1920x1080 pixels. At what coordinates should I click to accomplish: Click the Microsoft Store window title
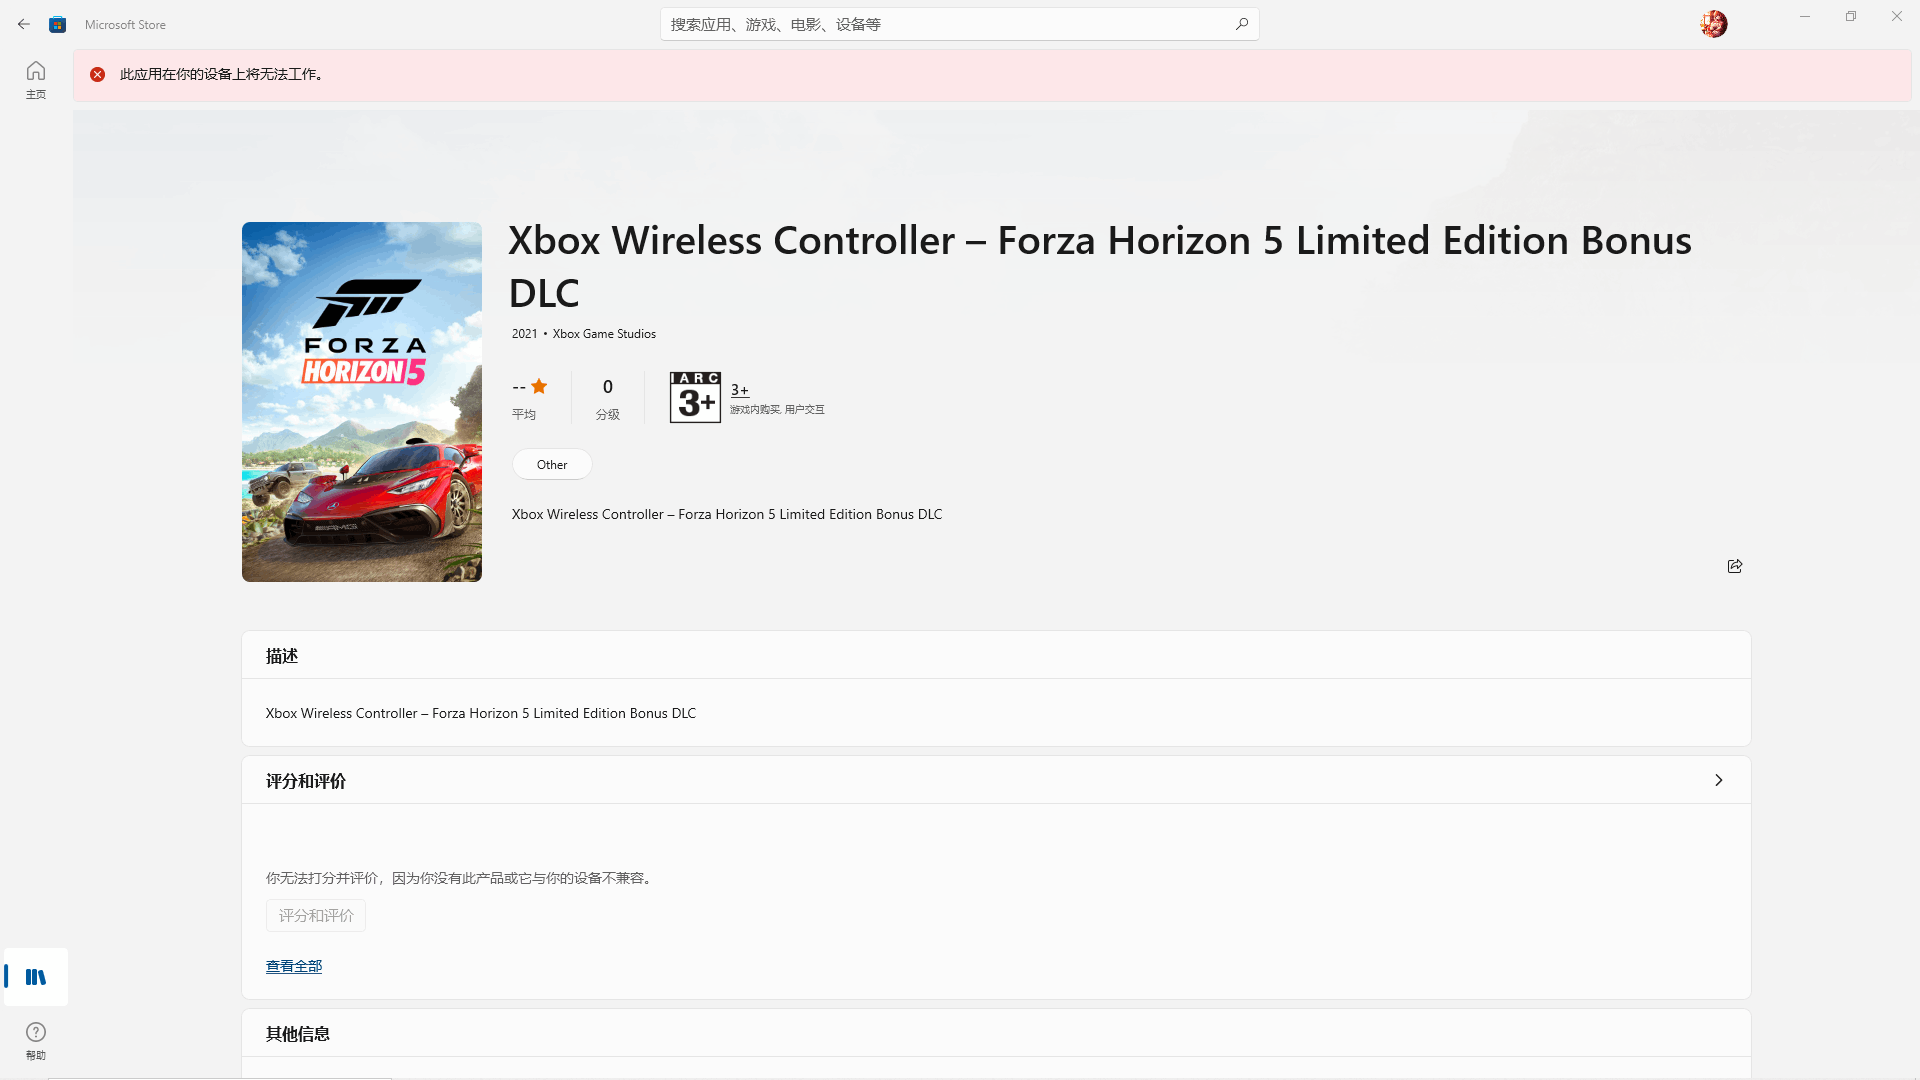(x=125, y=24)
